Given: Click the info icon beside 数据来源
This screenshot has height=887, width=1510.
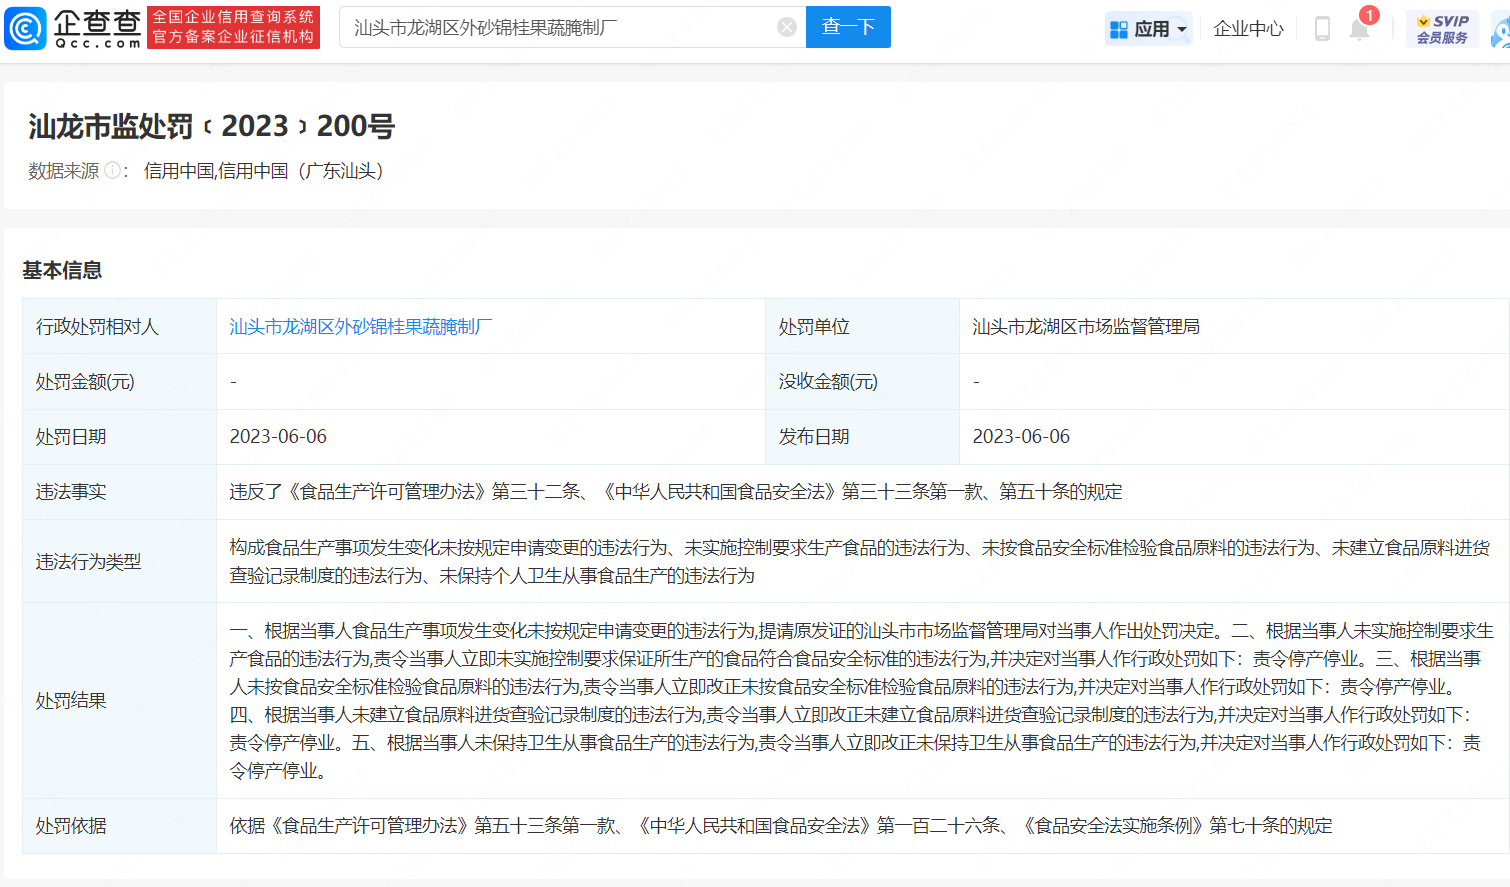Looking at the screenshot, I should (x=112, y=171).
